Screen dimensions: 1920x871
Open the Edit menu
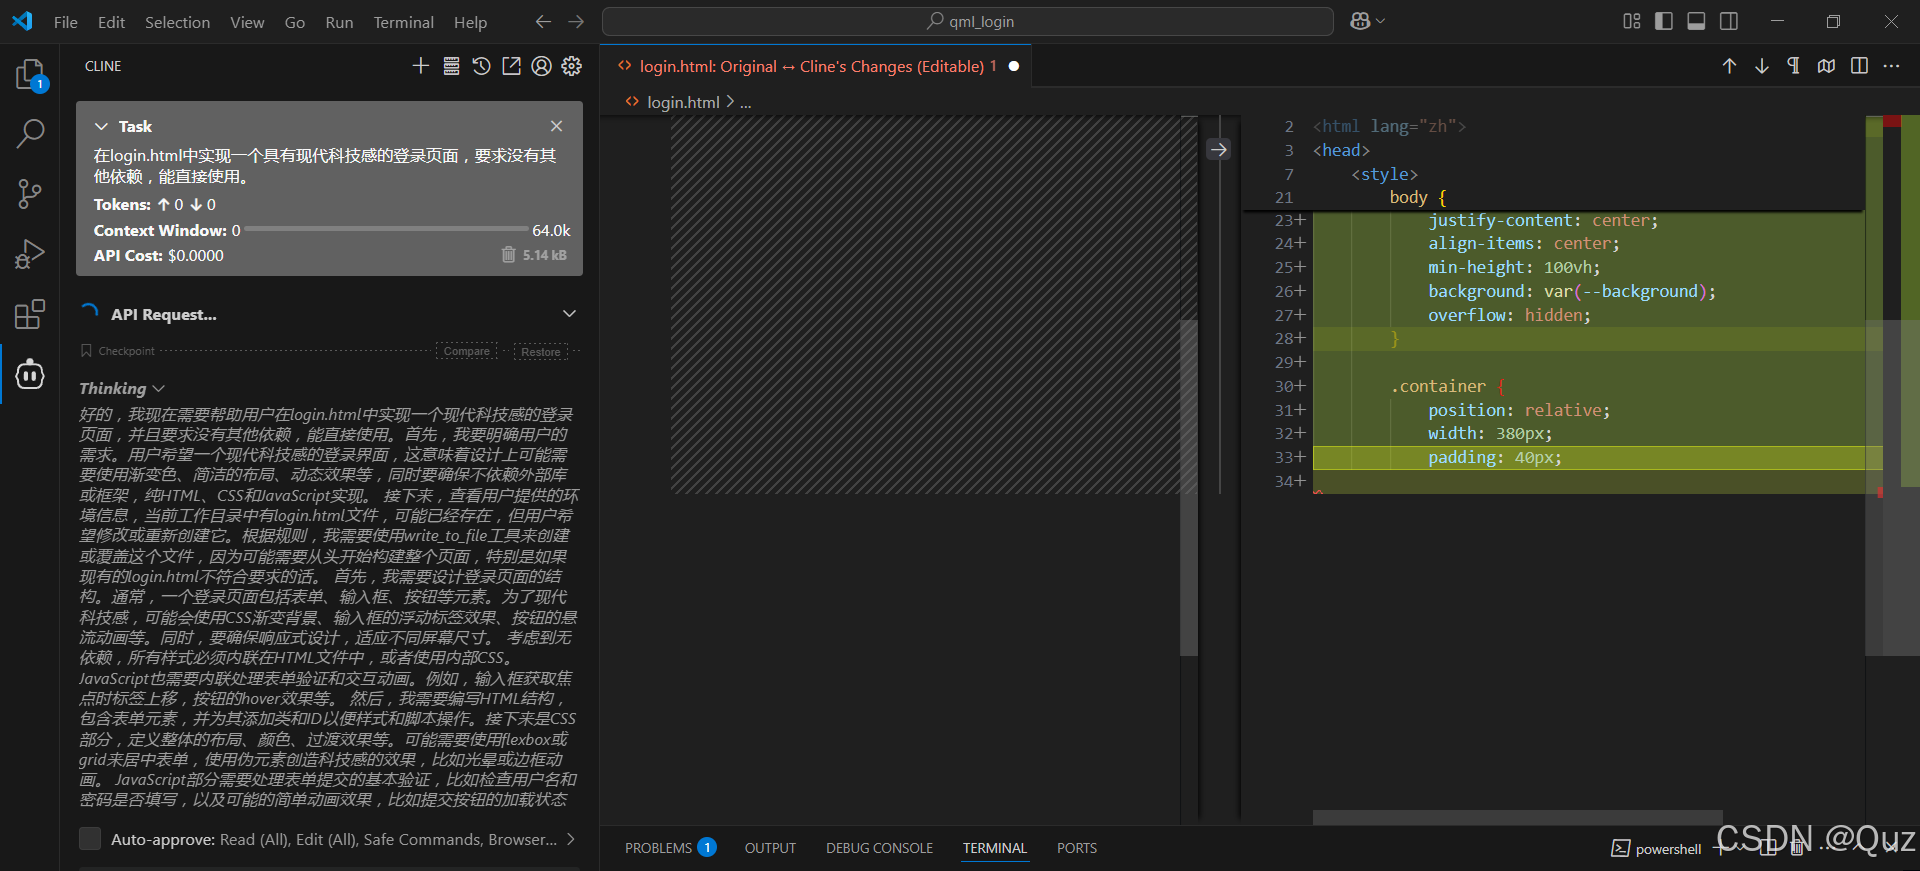point(111,22)
